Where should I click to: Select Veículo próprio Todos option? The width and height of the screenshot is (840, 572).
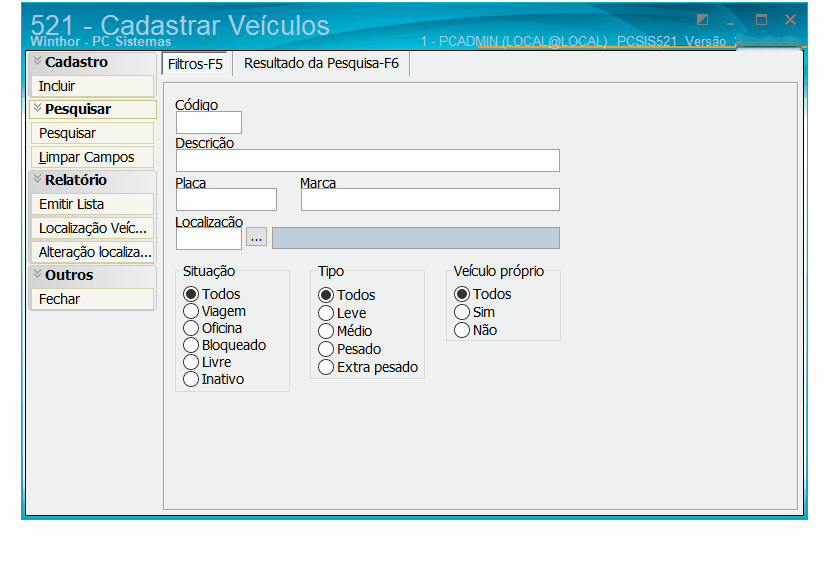(462, 294)
